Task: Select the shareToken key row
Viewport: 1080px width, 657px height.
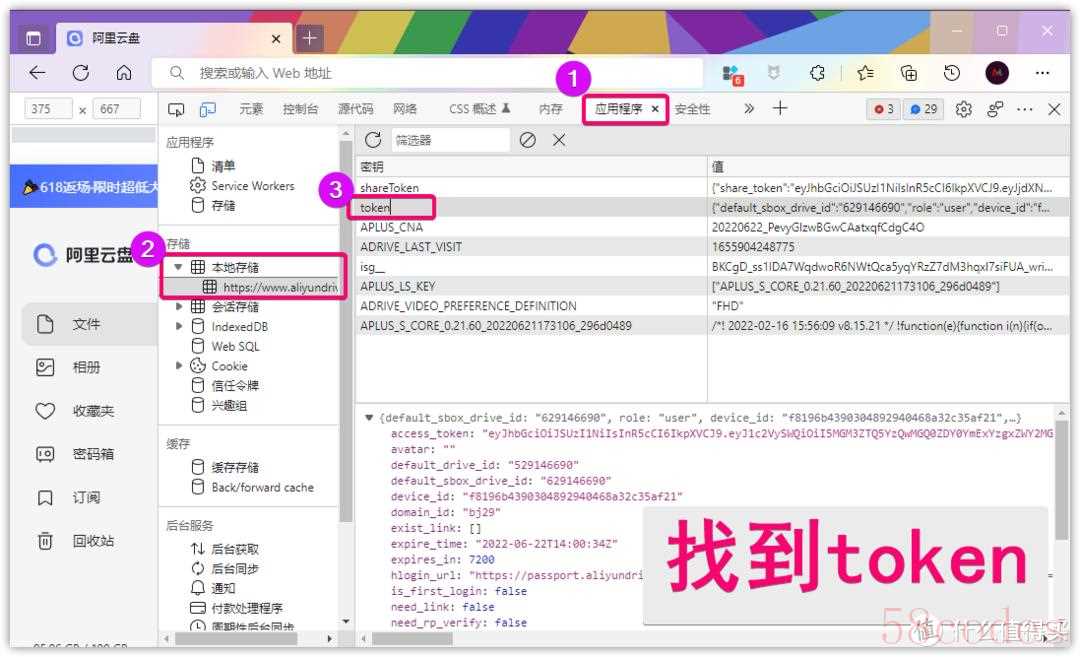Action: pyautogui.click(x=713, y=187)
